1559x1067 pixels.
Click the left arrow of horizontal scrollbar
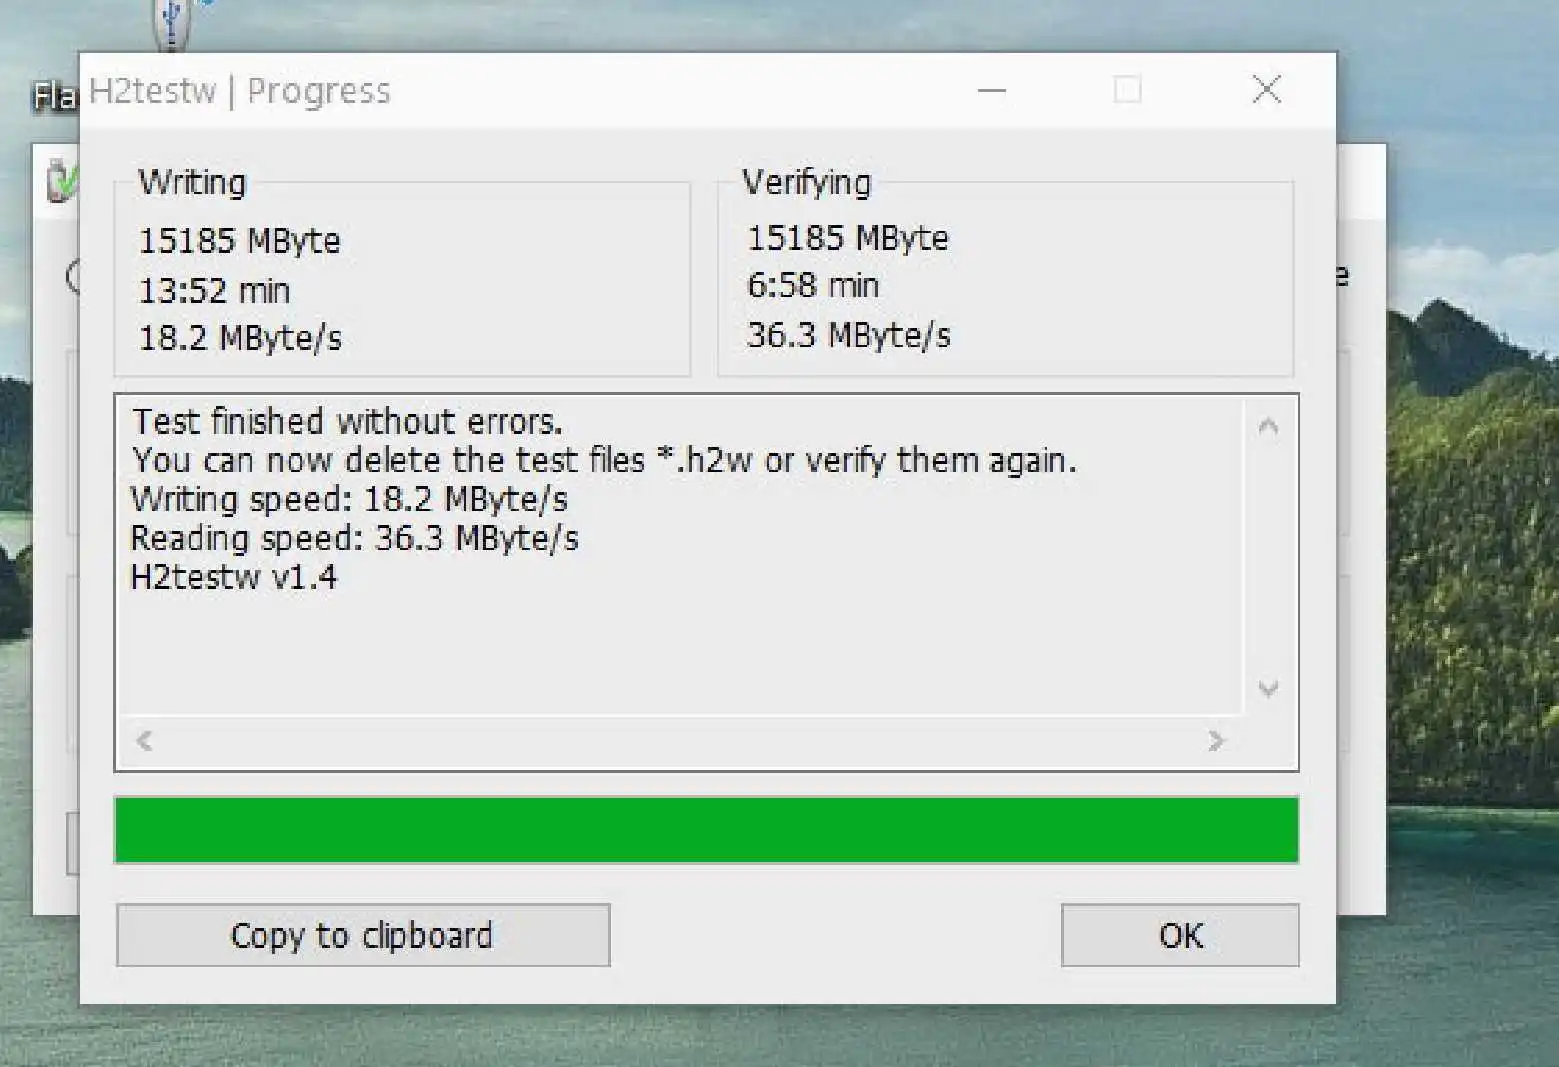144,741
